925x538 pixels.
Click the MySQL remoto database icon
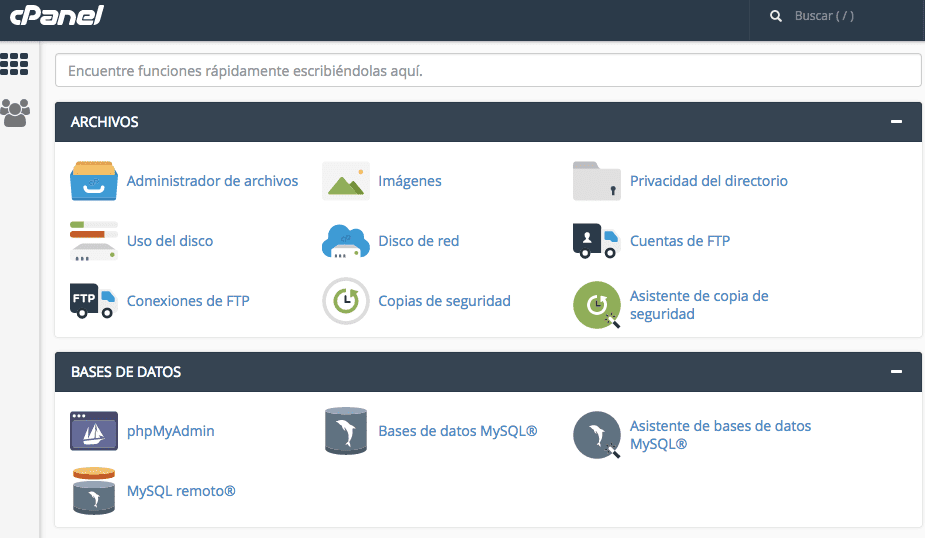[x=94, y=491]
